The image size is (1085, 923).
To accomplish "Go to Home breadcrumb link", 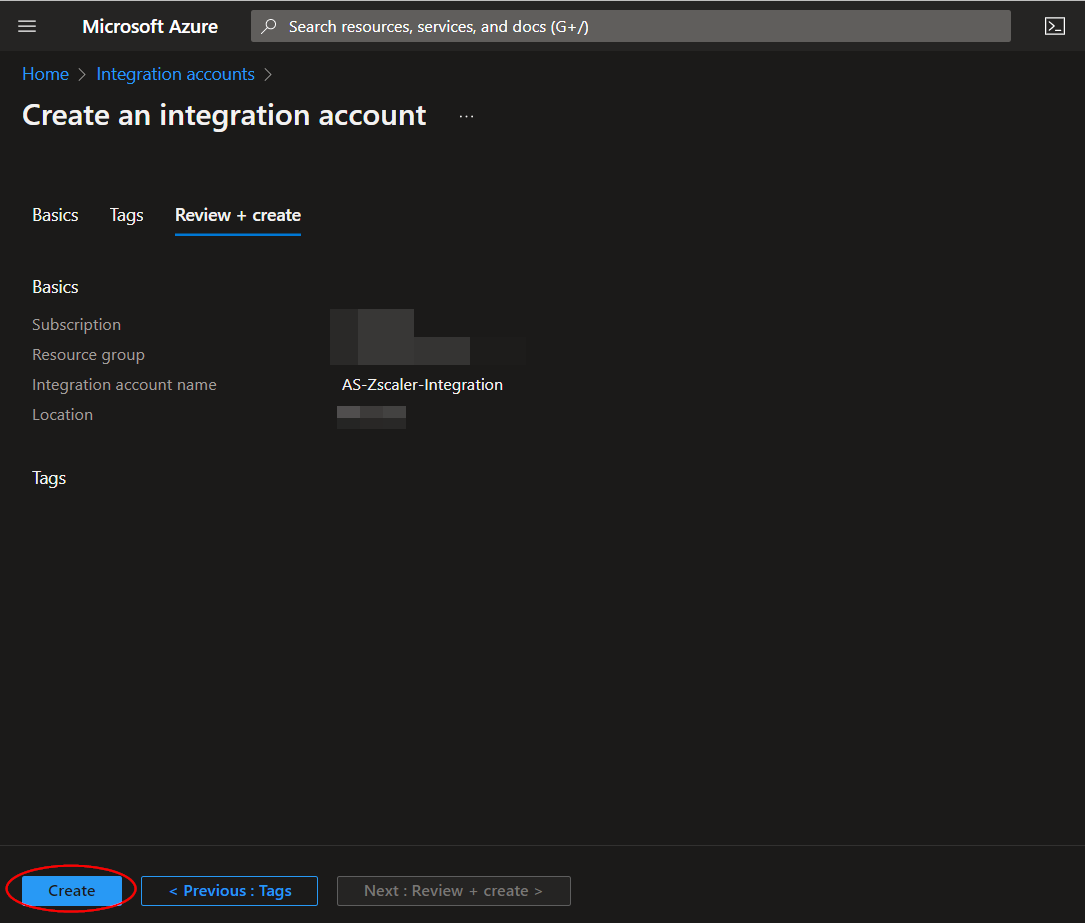I will pos(46,74).
